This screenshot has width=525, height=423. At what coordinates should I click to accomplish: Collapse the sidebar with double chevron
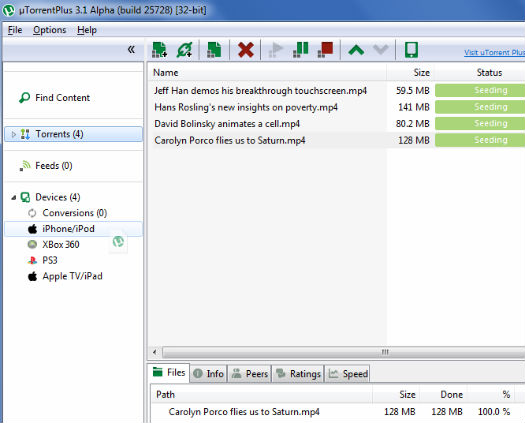(x=131, y=50)
